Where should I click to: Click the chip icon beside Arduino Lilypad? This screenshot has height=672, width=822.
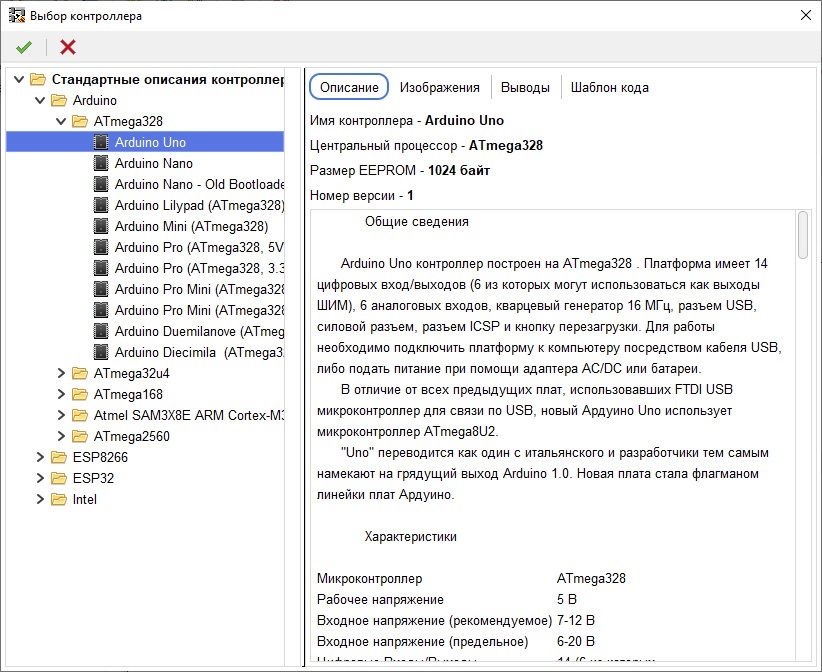click(101, 205)
